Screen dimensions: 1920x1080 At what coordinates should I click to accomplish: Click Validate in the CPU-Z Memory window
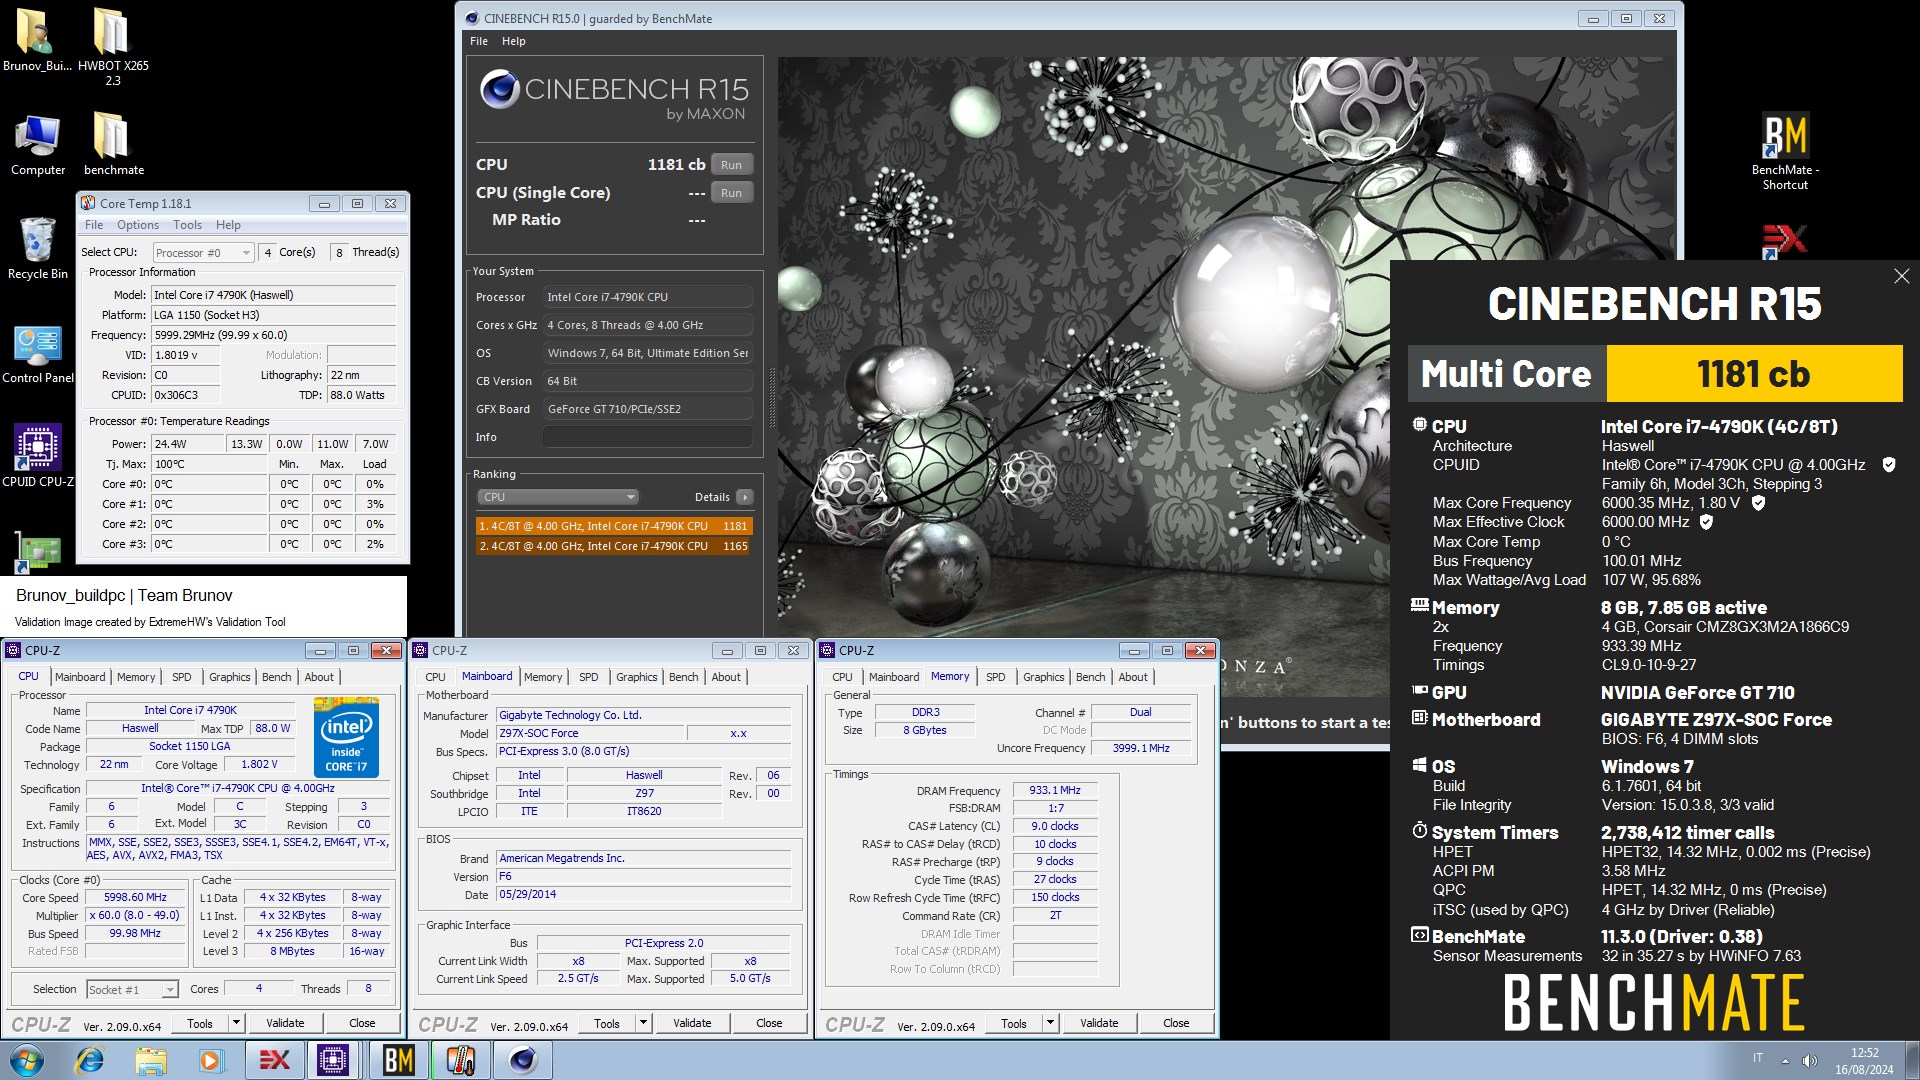tap(1099, 1023)
